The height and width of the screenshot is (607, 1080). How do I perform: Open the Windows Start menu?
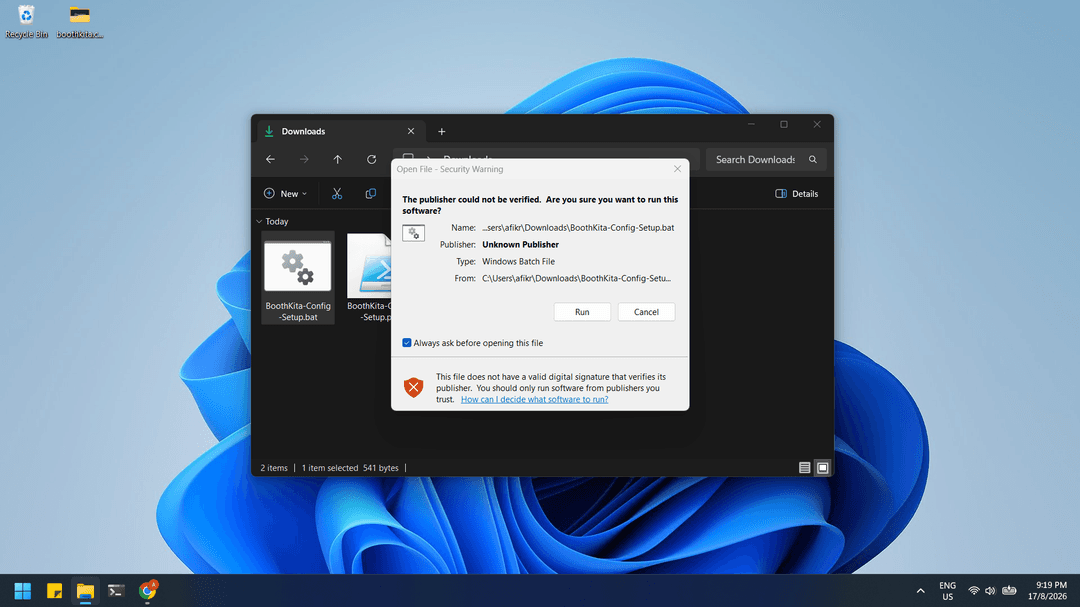click(x=23, y=590)
